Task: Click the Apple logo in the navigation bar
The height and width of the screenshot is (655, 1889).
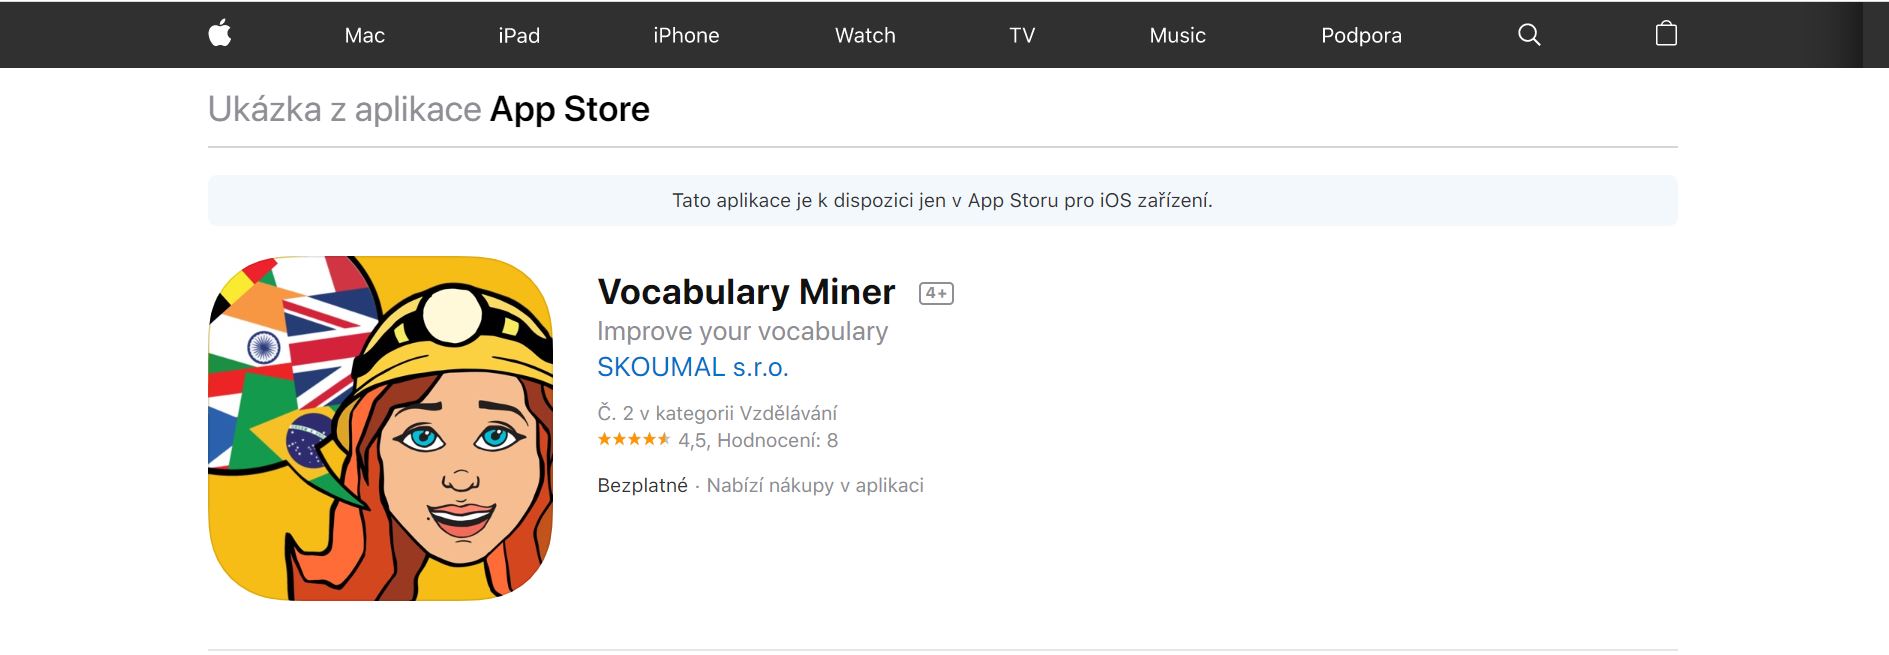Action: [220, 34]
